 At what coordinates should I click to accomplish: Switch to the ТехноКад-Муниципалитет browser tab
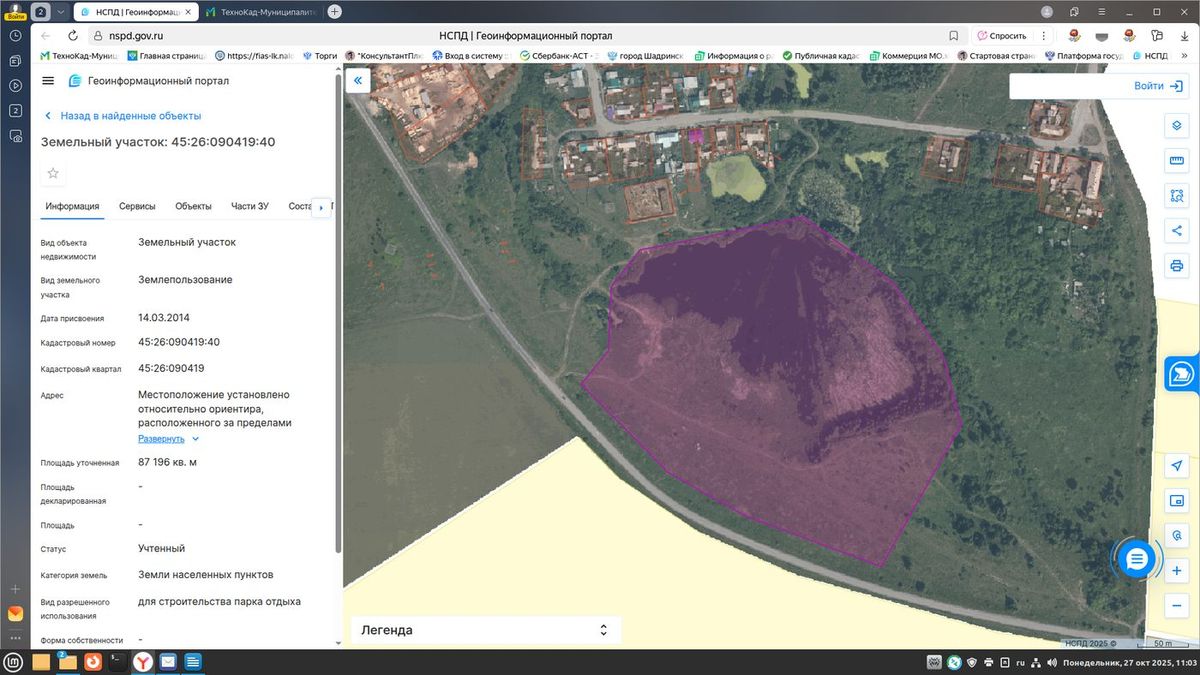coord(261,12)
